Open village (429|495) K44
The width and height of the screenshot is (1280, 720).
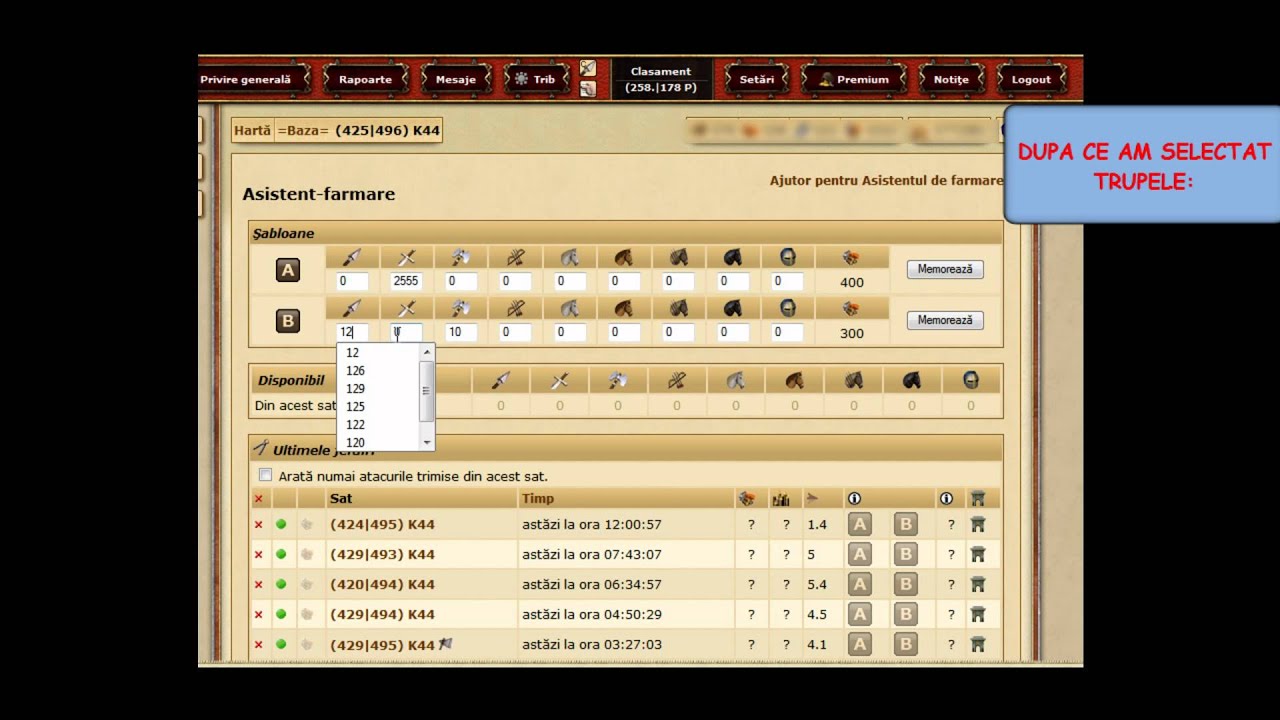click(382, 645)
